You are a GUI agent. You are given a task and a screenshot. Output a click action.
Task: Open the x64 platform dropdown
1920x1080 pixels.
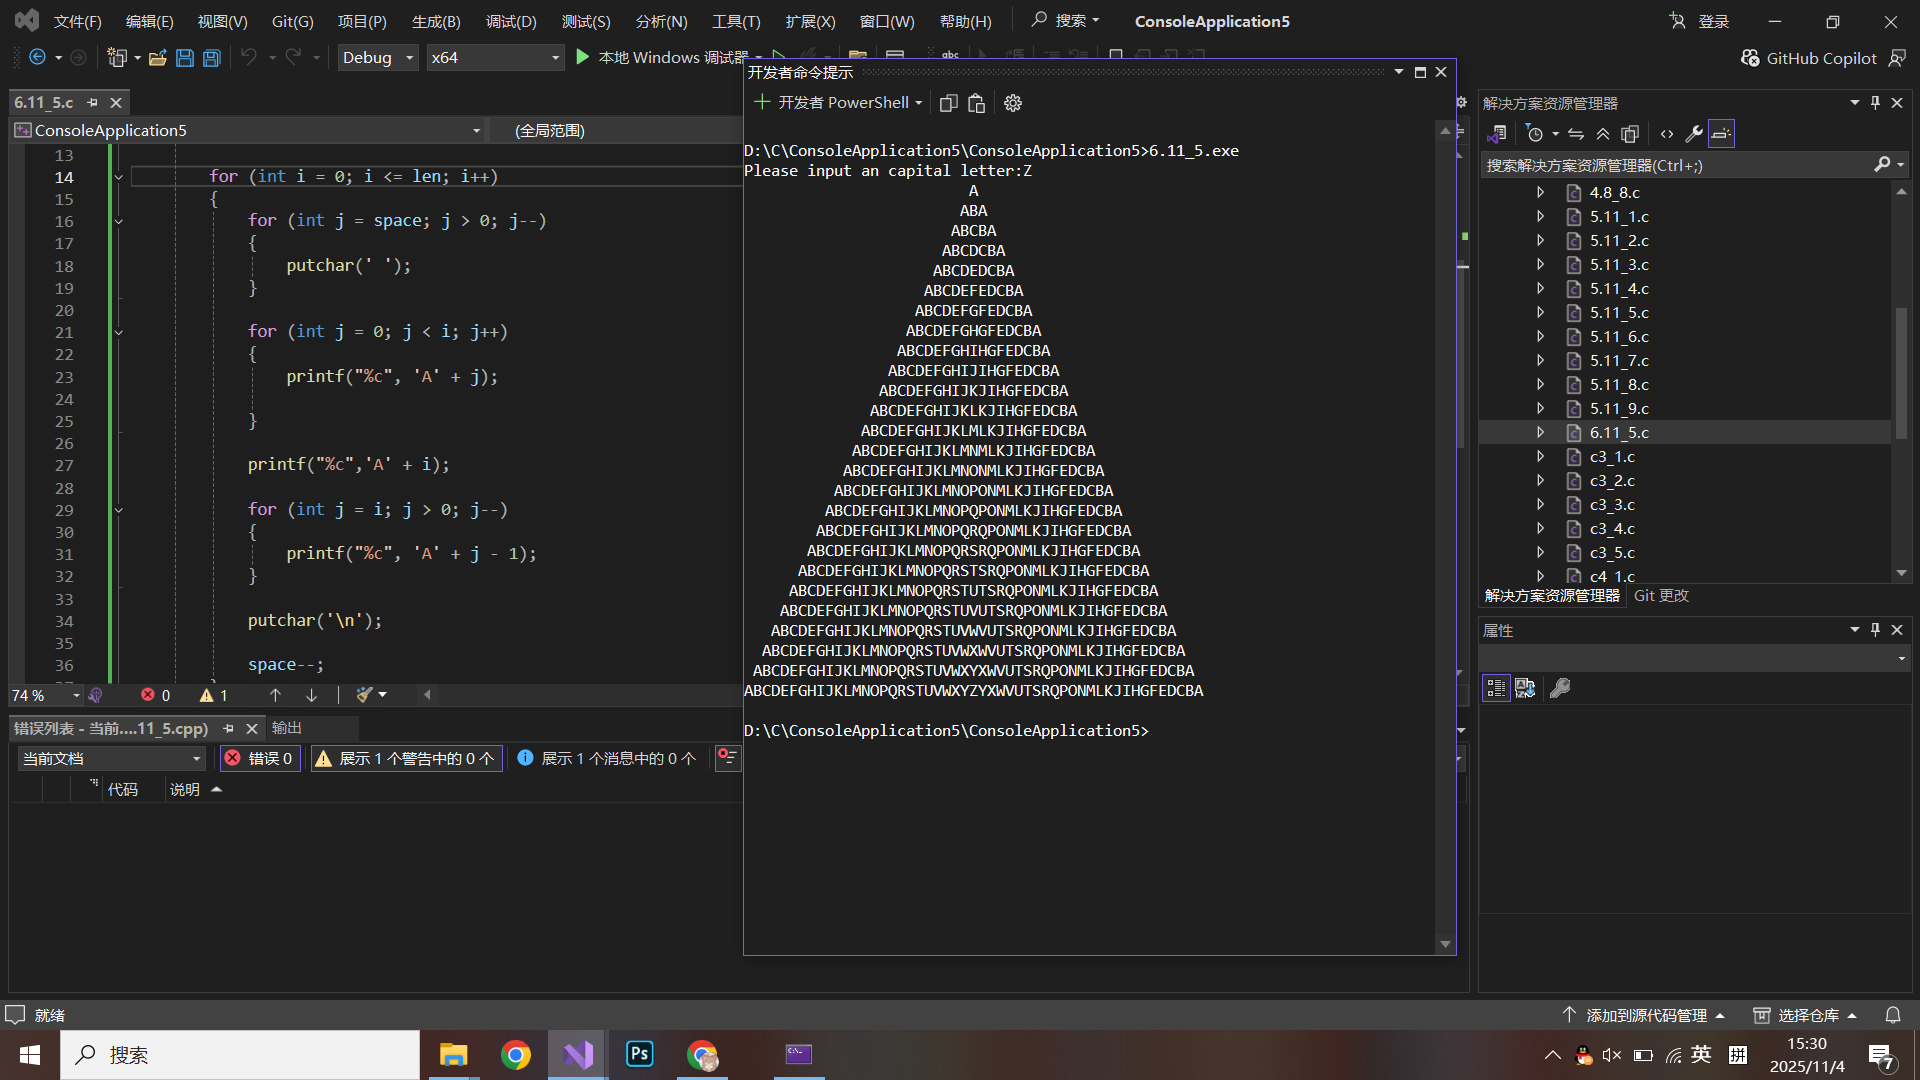coord(495,58)
